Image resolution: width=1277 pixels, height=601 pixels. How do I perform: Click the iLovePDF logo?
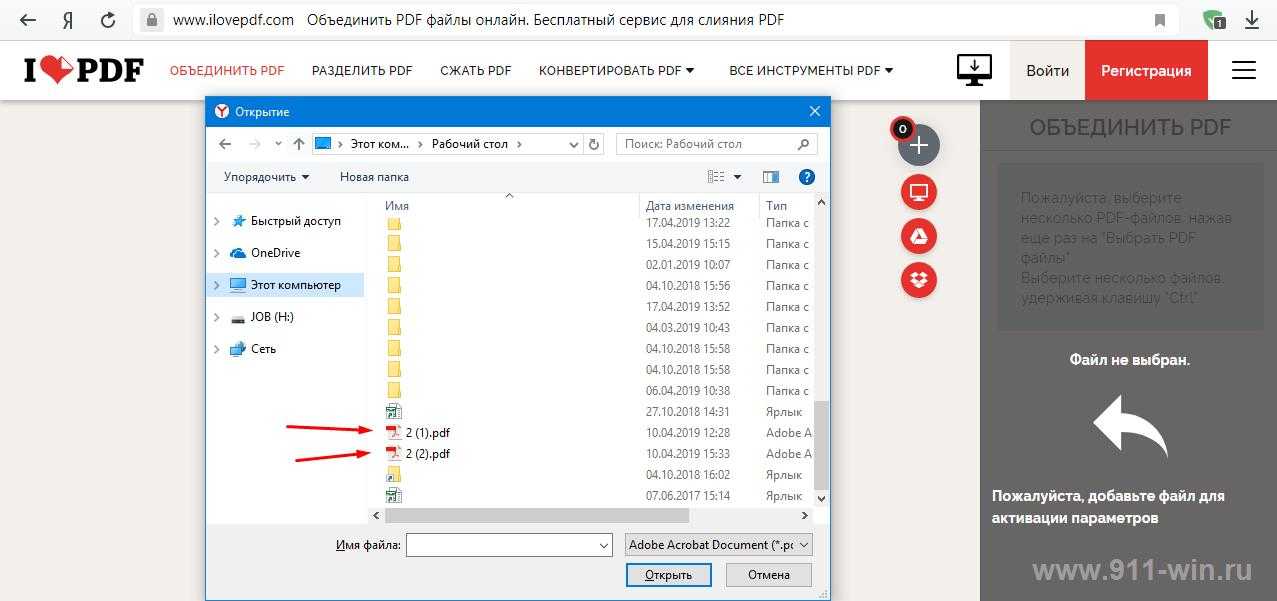tap(83, 70)
